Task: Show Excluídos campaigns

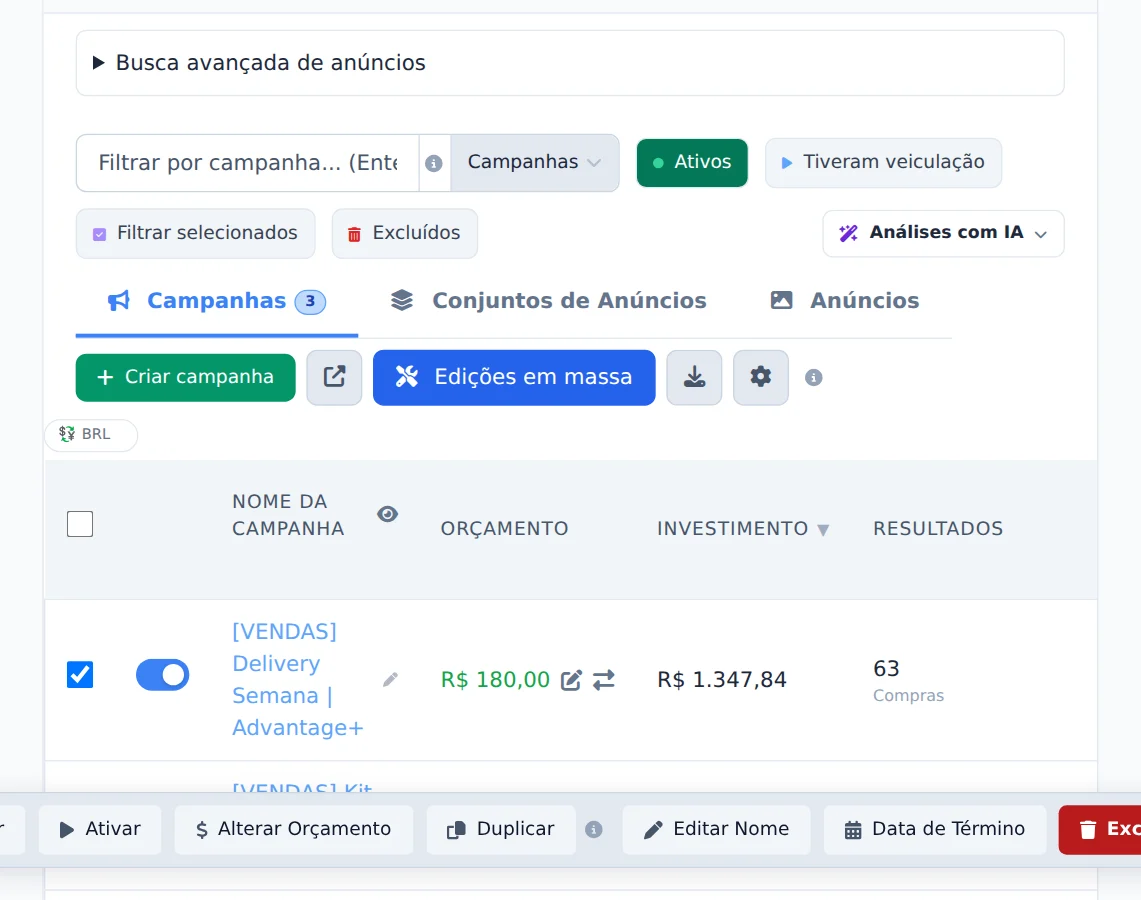Action: coord(405,233)
